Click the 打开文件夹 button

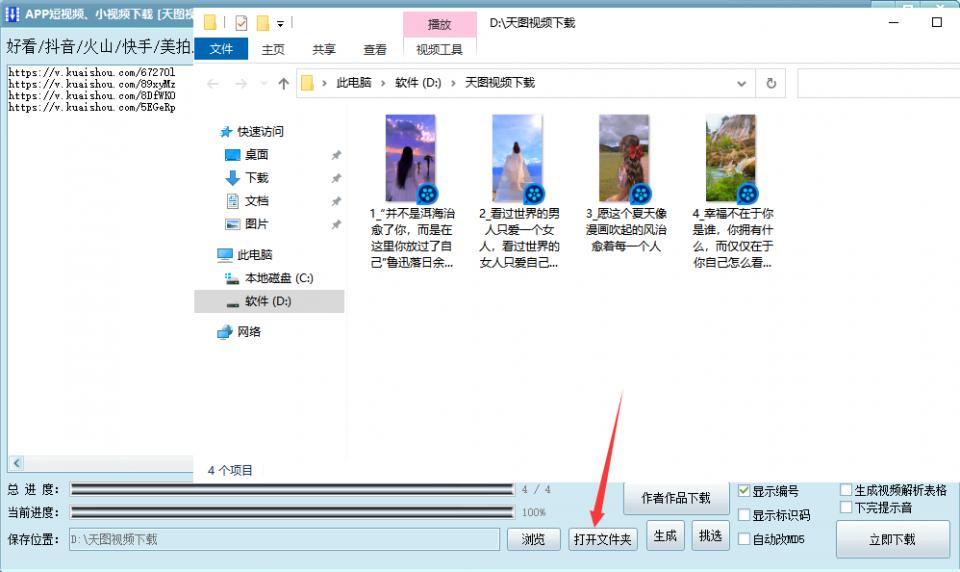(x=602, y=540)
